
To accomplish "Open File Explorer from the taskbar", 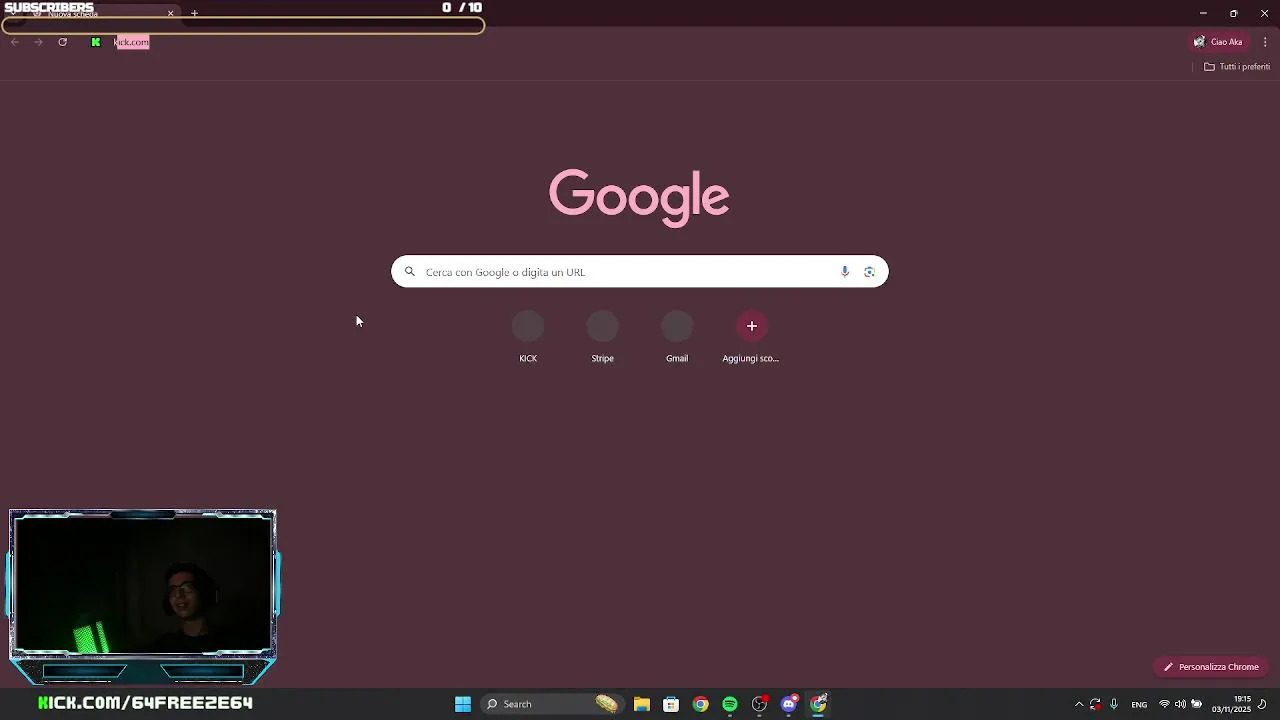I will (x=642, y=704).
